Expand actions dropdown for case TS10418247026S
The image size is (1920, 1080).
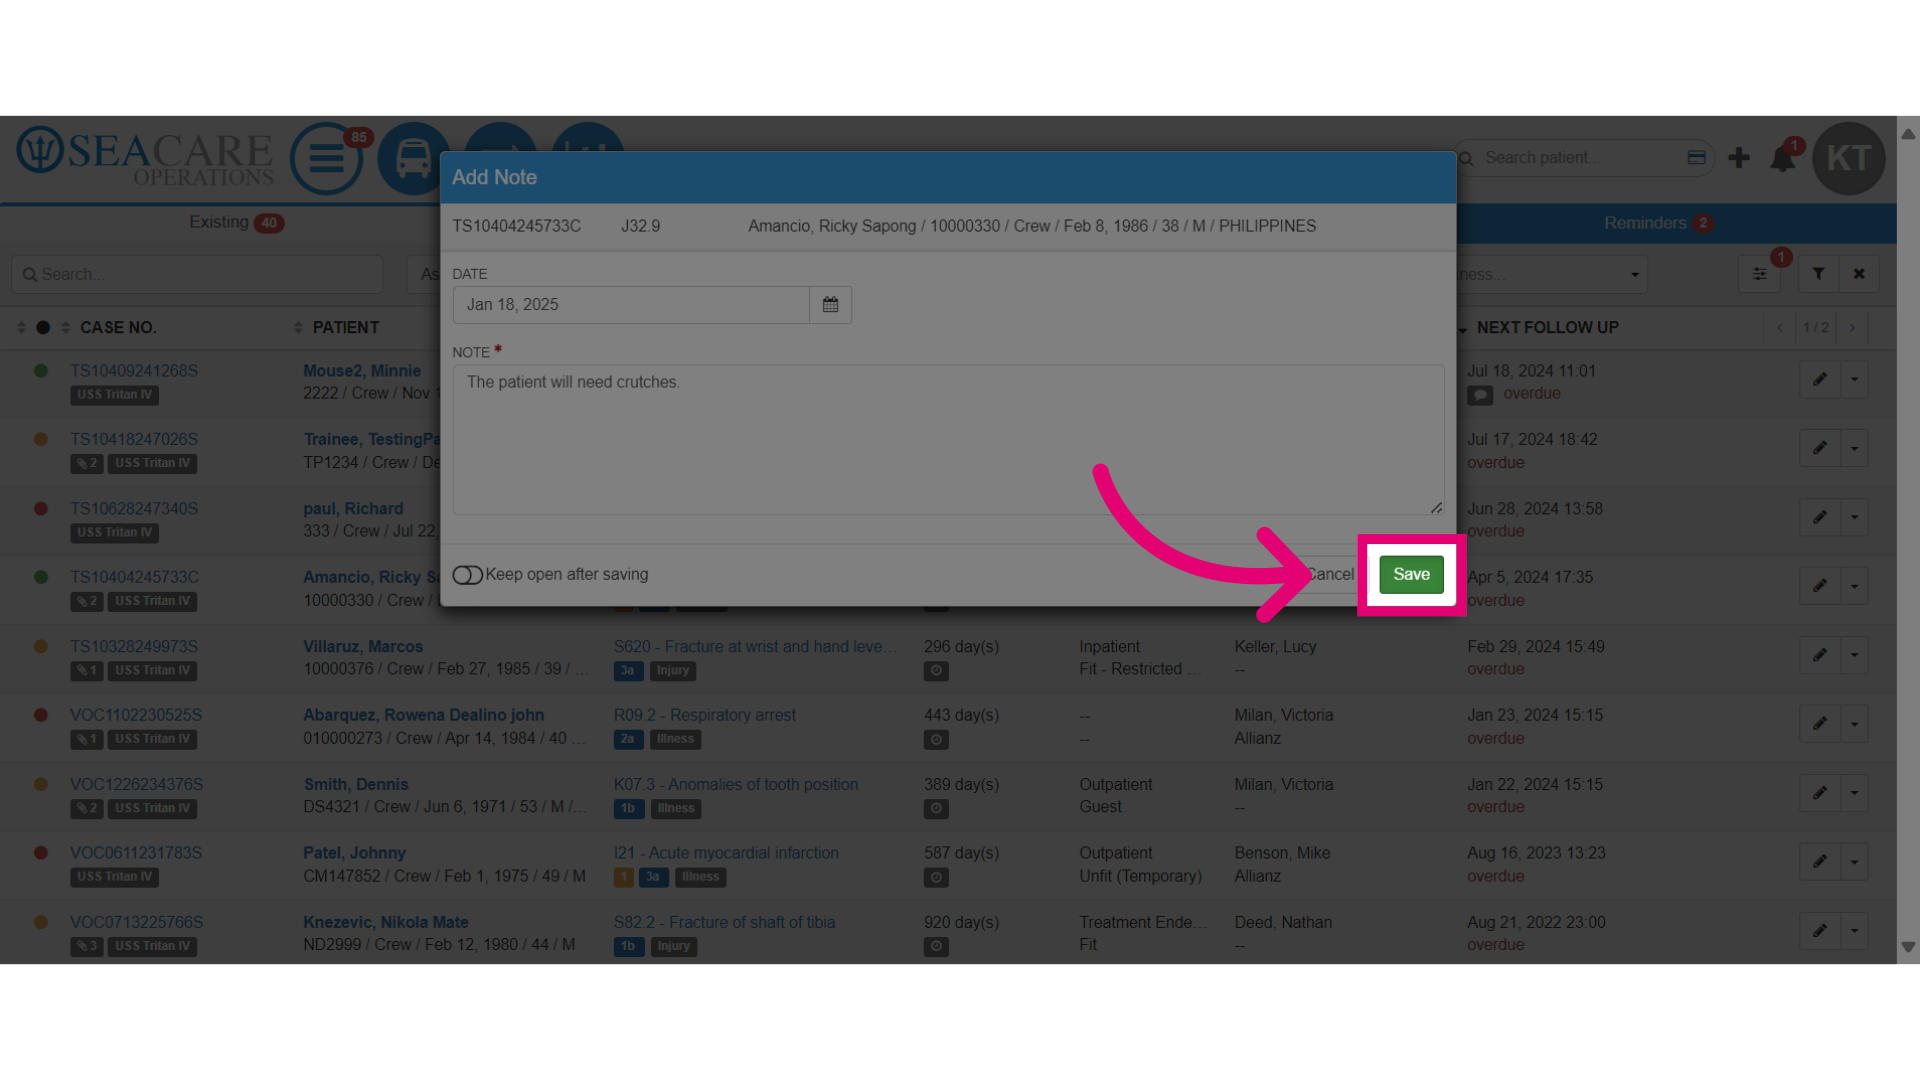click(x=1854, y=449)
